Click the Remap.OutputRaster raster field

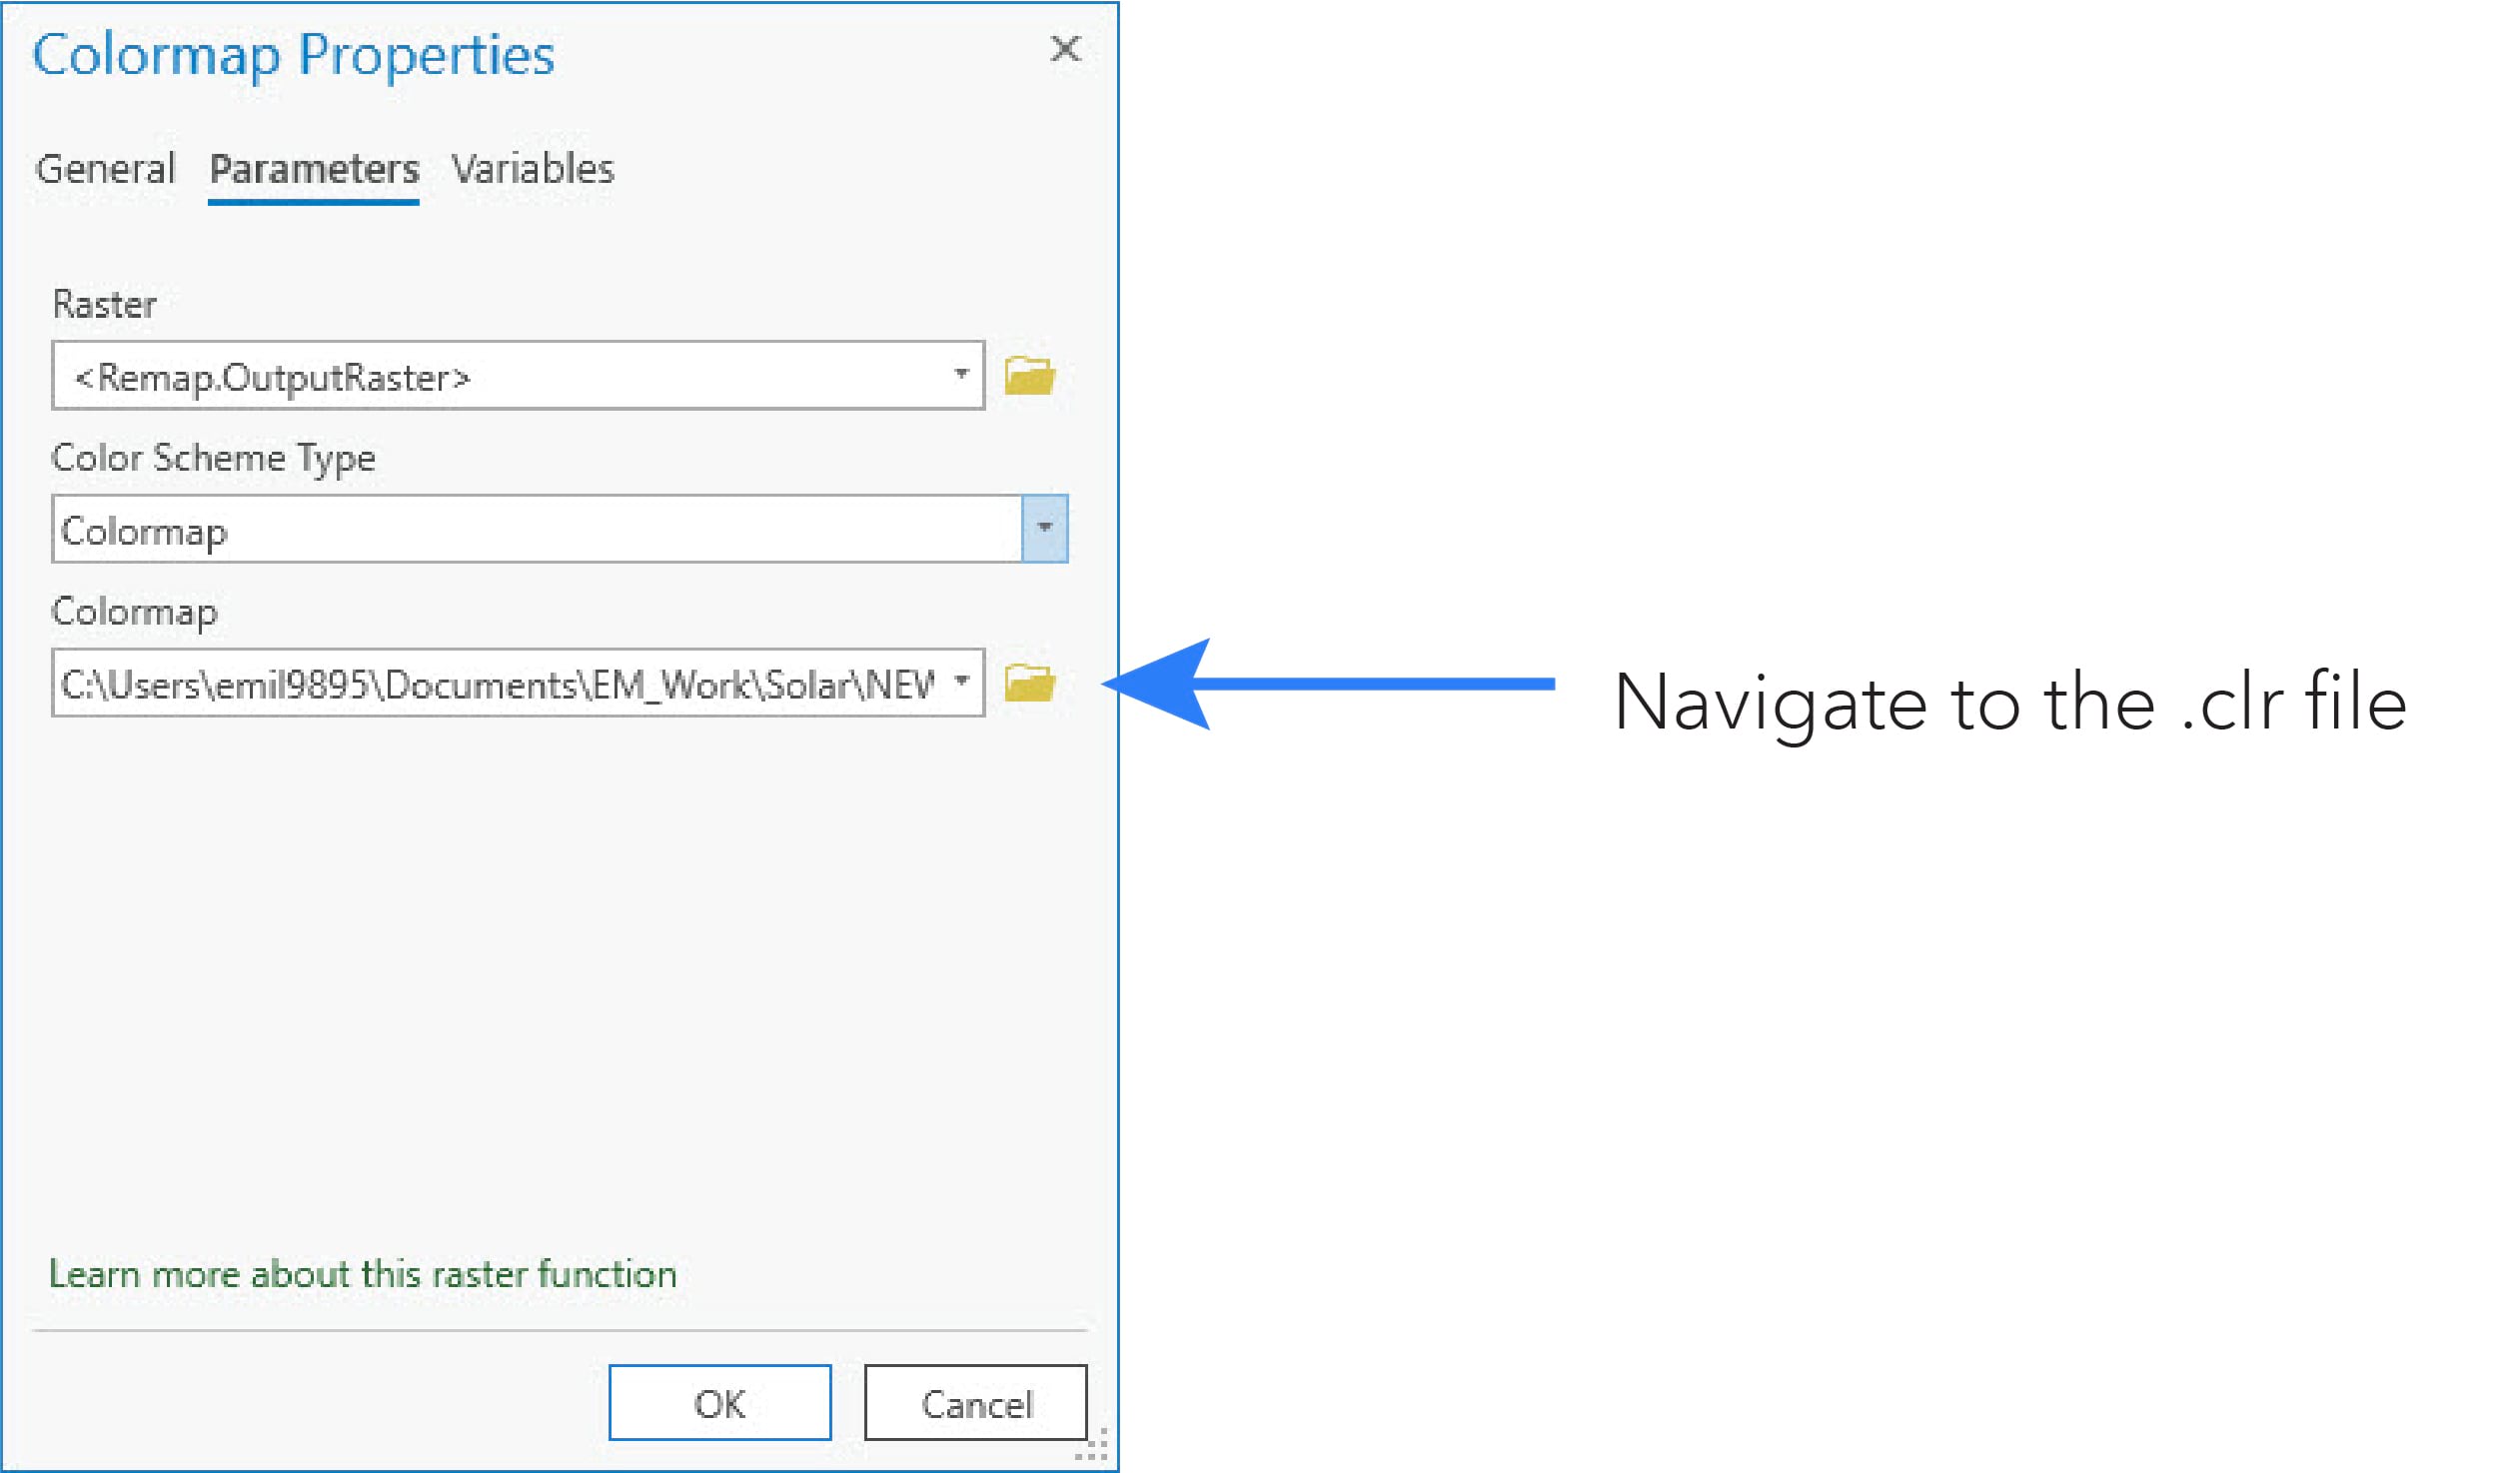pos(500,376)
